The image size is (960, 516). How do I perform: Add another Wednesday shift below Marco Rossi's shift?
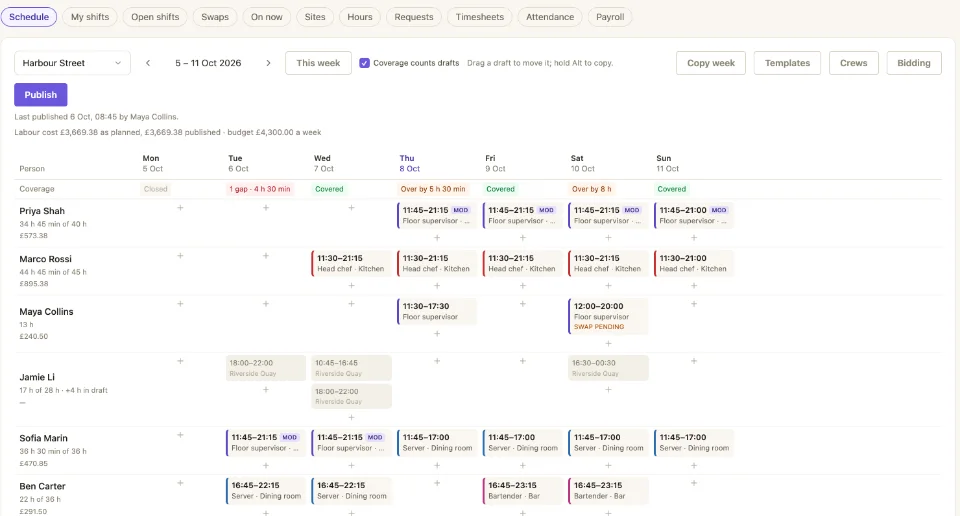(x=351, y=285)
